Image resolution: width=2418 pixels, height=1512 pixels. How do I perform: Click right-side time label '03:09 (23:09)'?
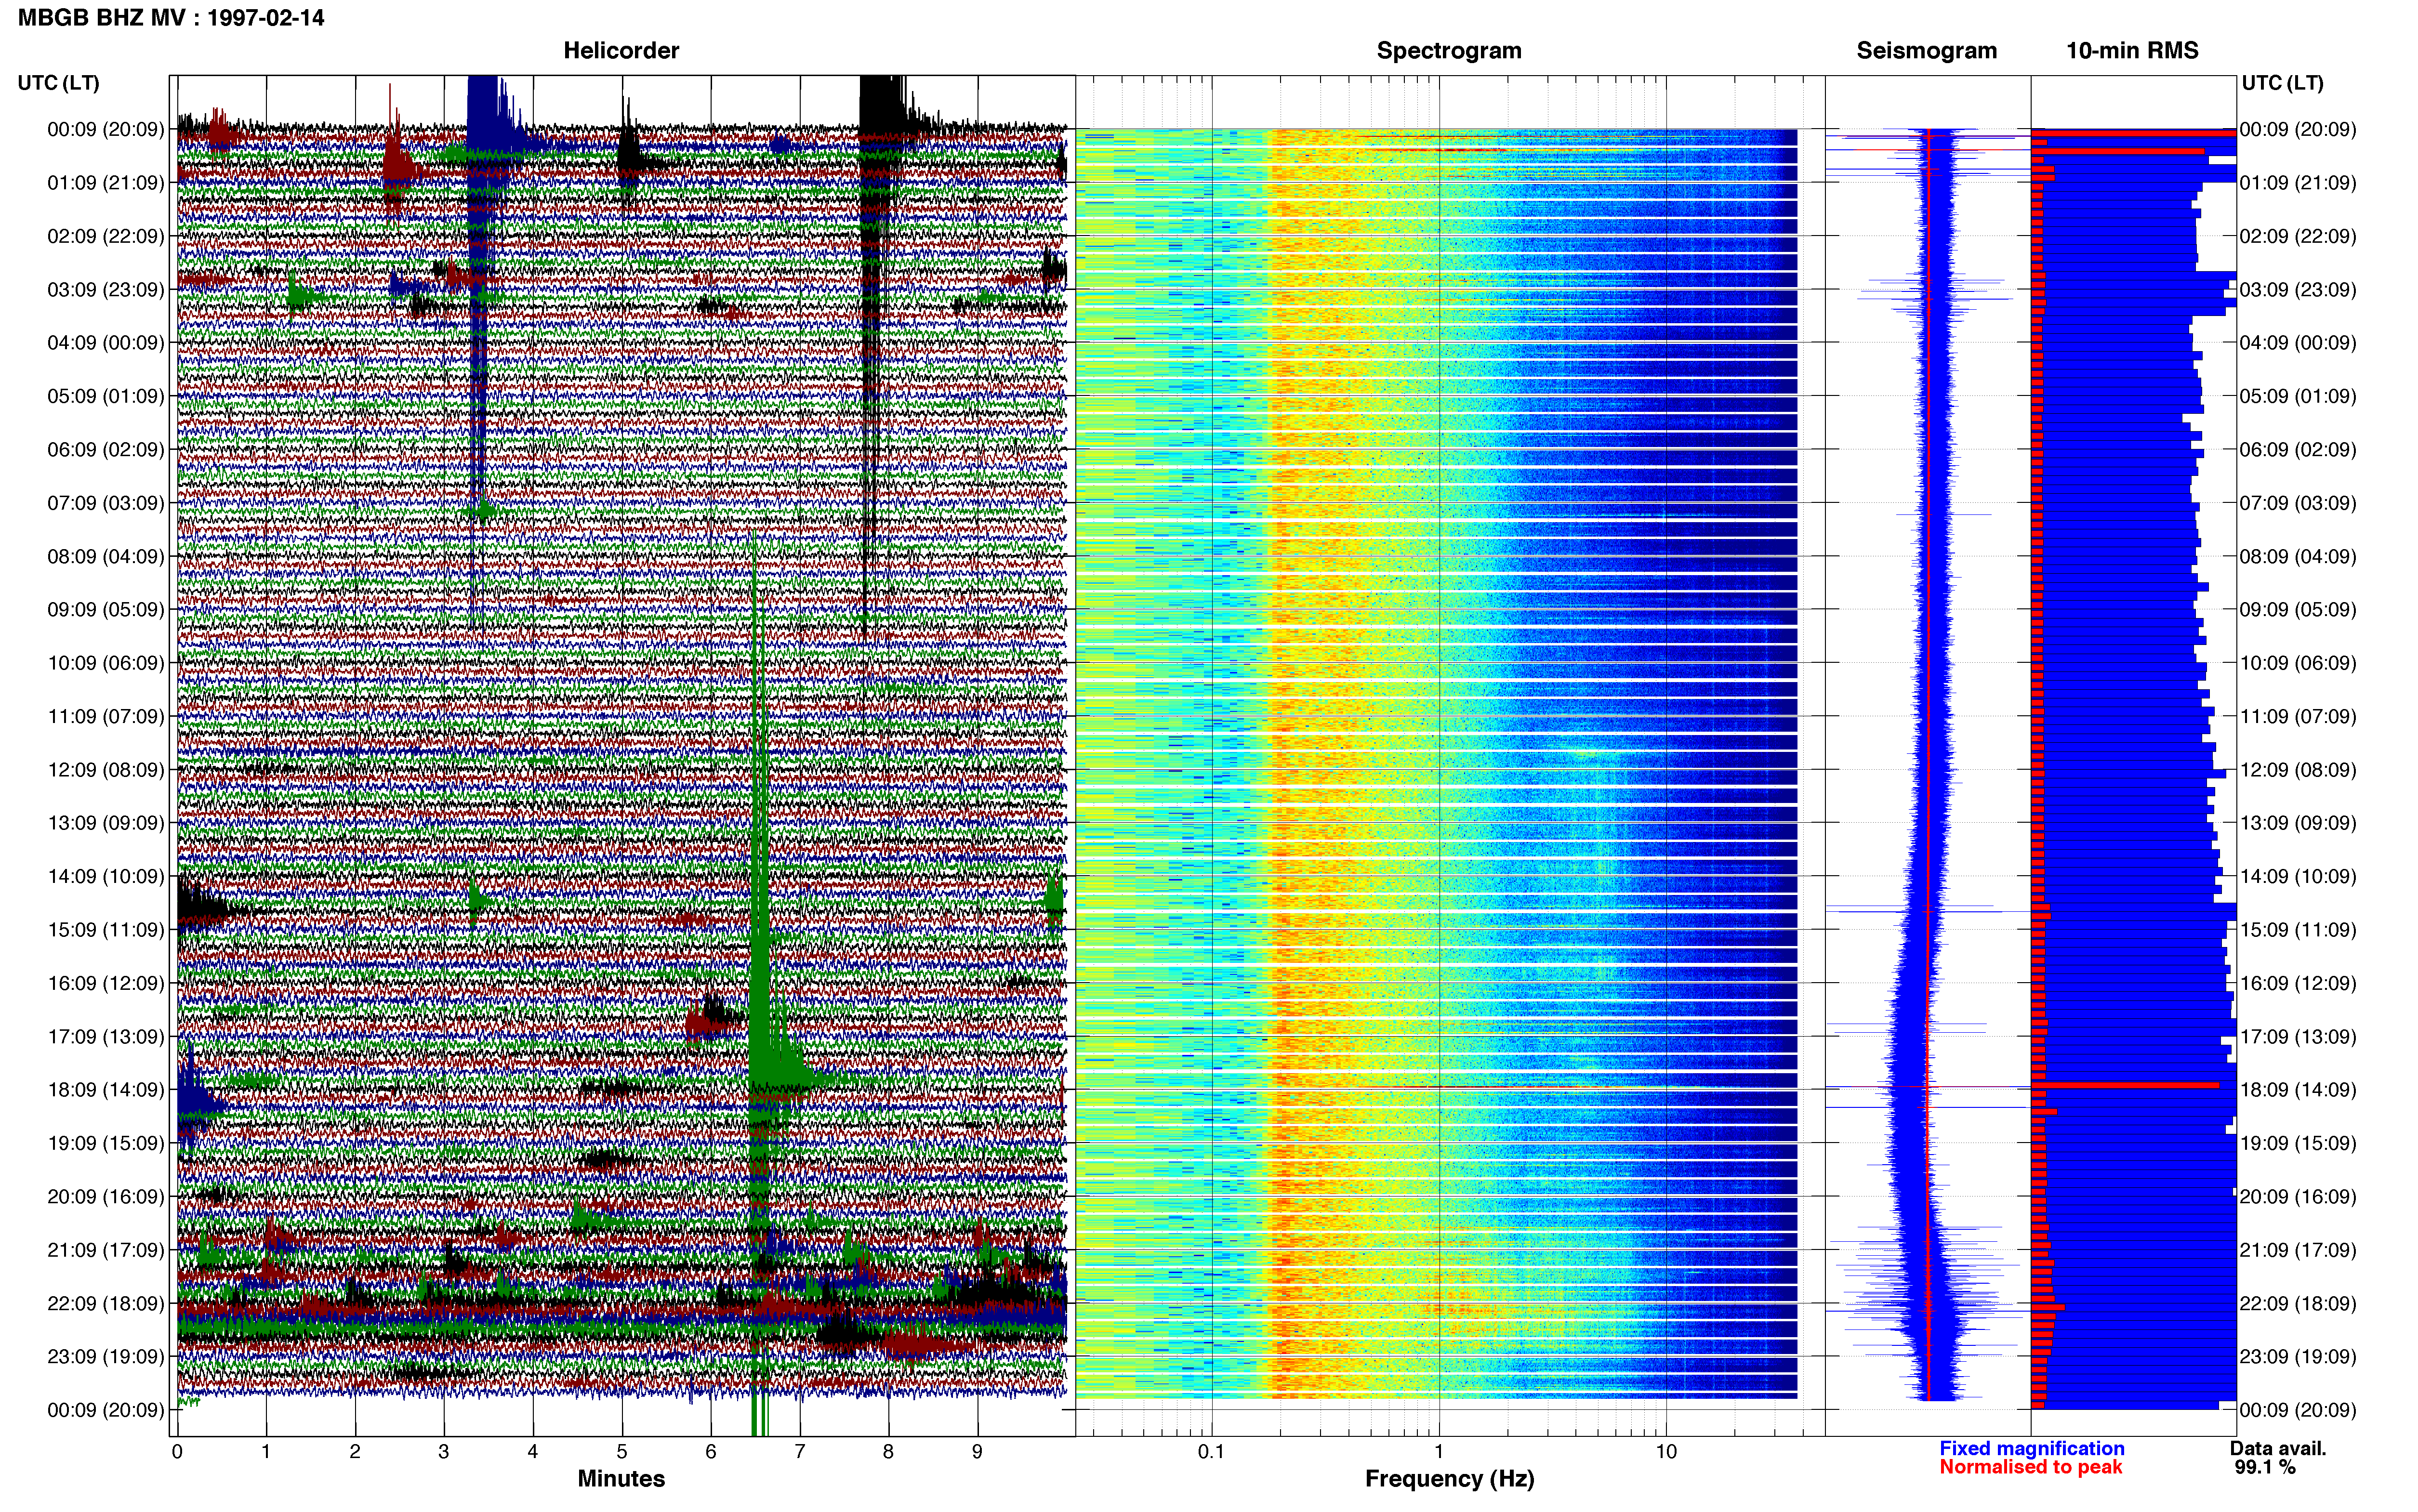[x=2298, y=290]
